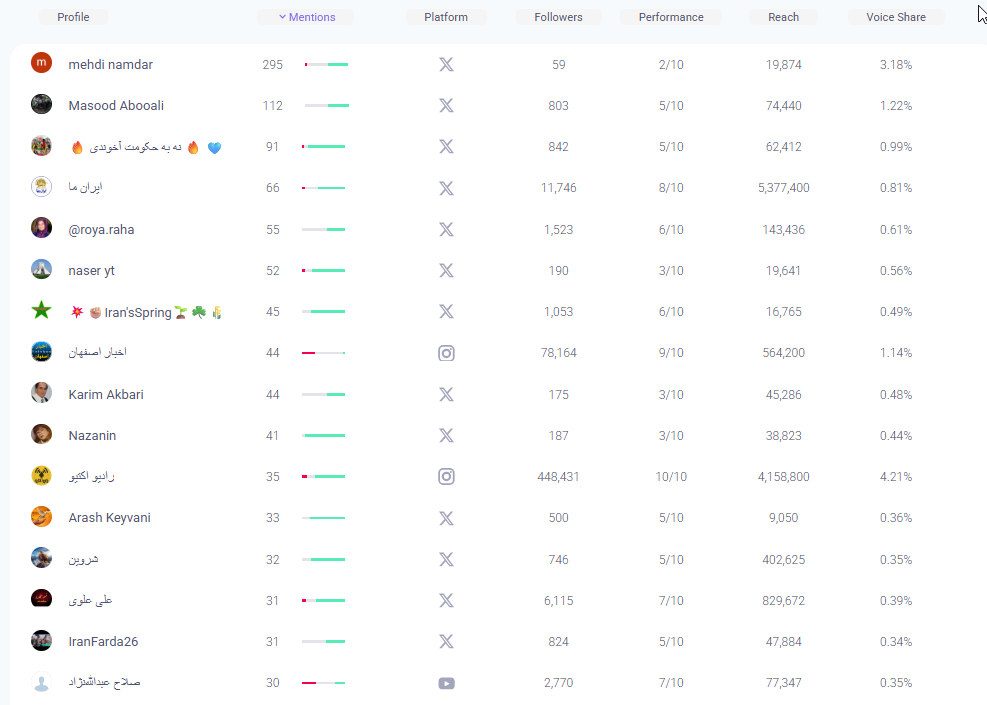Click the Followers column header

558,17
